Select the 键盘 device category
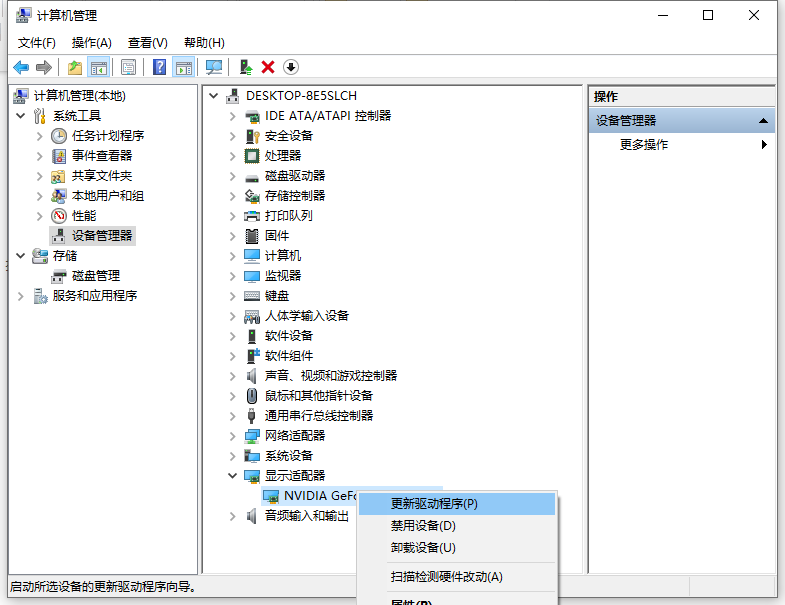Image resolution: width=785 pixels, height=605 pixels. click(x=277, y=296)
